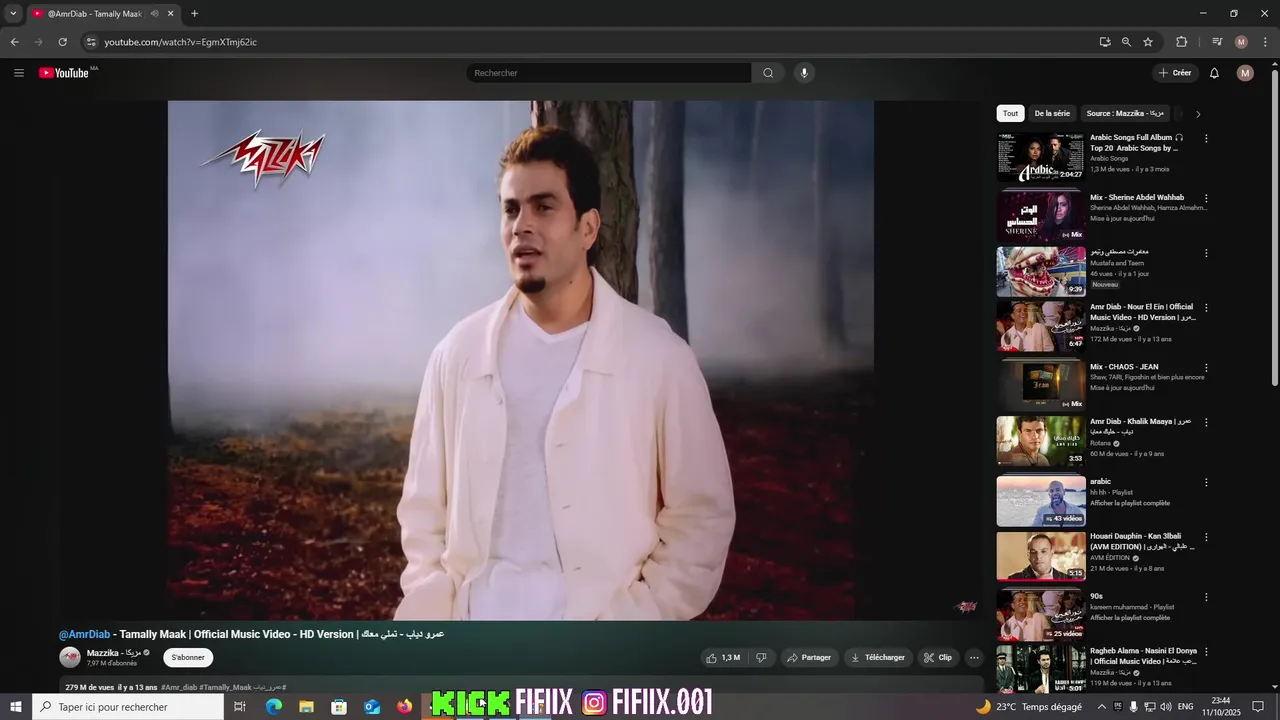The width and height of the screenshot is (1280, 720).
Task: Open YouTube notifications bell
Action: coord(1214,73)
